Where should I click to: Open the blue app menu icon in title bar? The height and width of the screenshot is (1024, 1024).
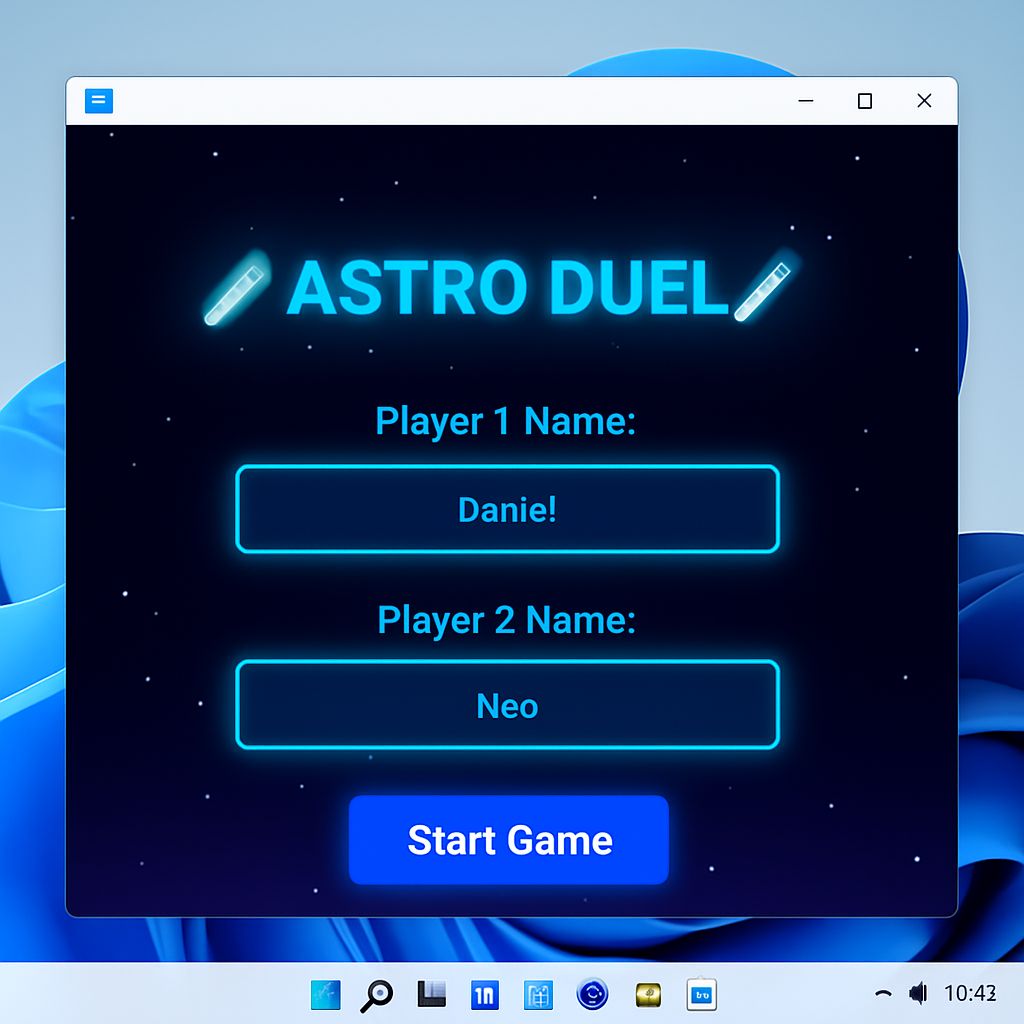coord(99,101)
